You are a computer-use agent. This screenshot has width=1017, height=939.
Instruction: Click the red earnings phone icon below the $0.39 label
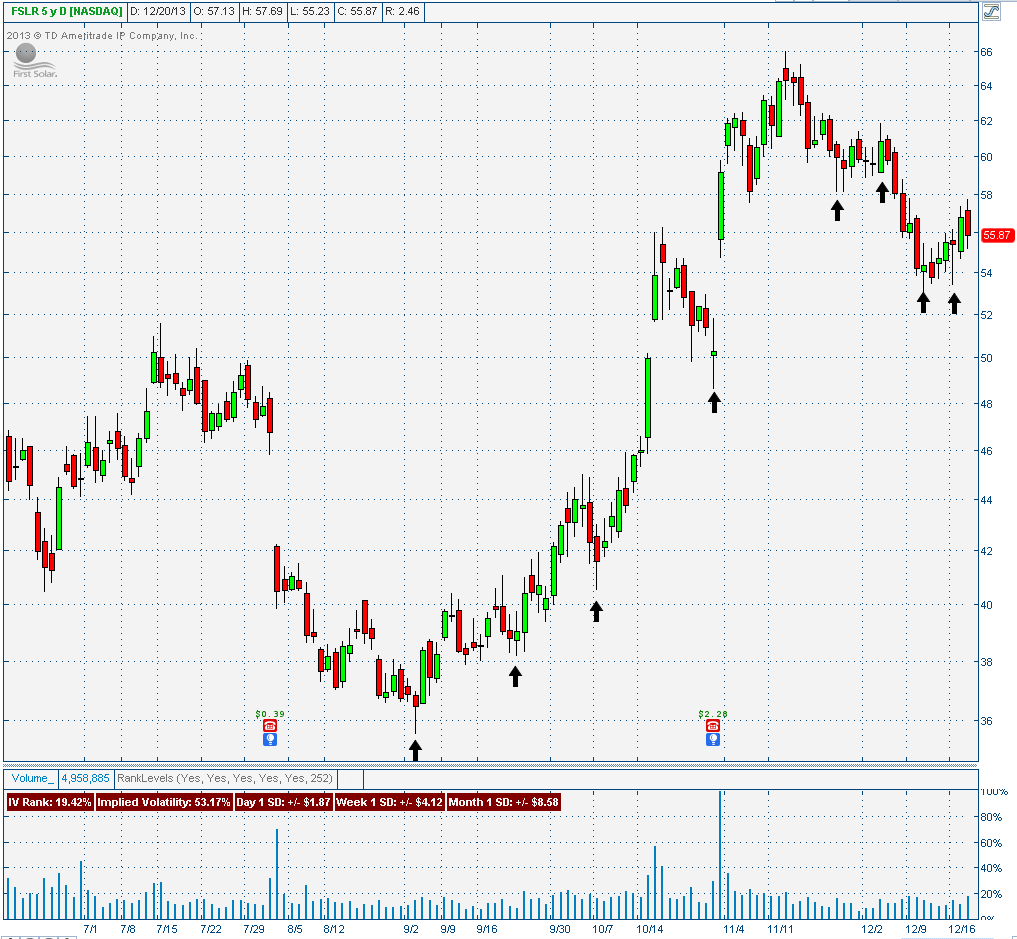[x=270, y=725]
